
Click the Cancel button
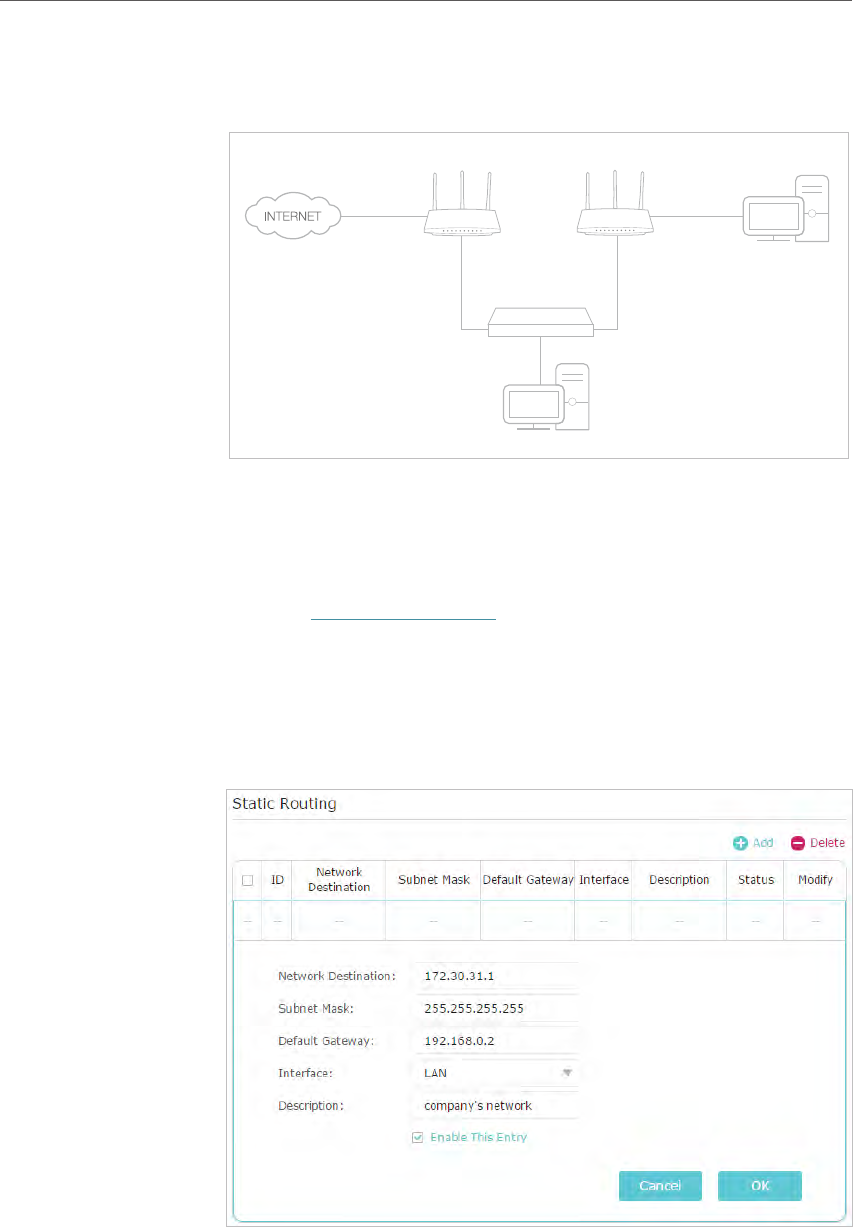click(x=660, y=1186)
